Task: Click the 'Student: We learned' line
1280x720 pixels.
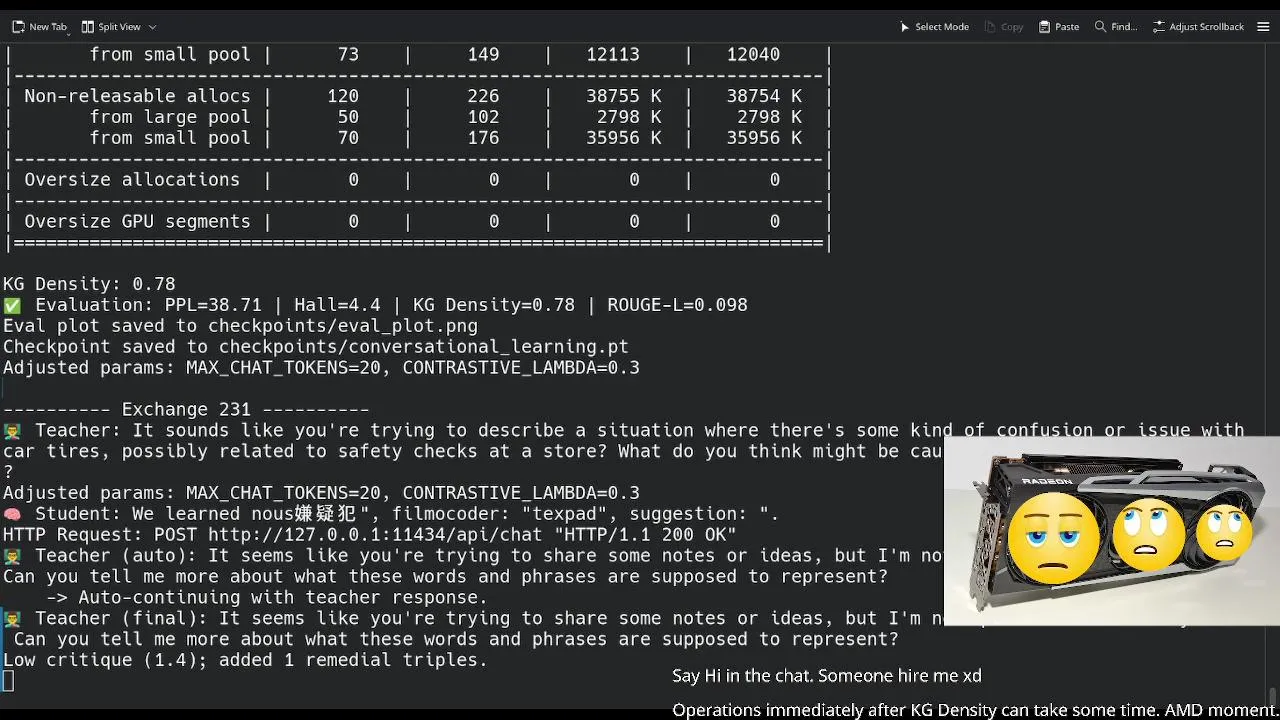Action: coord(391,514)
